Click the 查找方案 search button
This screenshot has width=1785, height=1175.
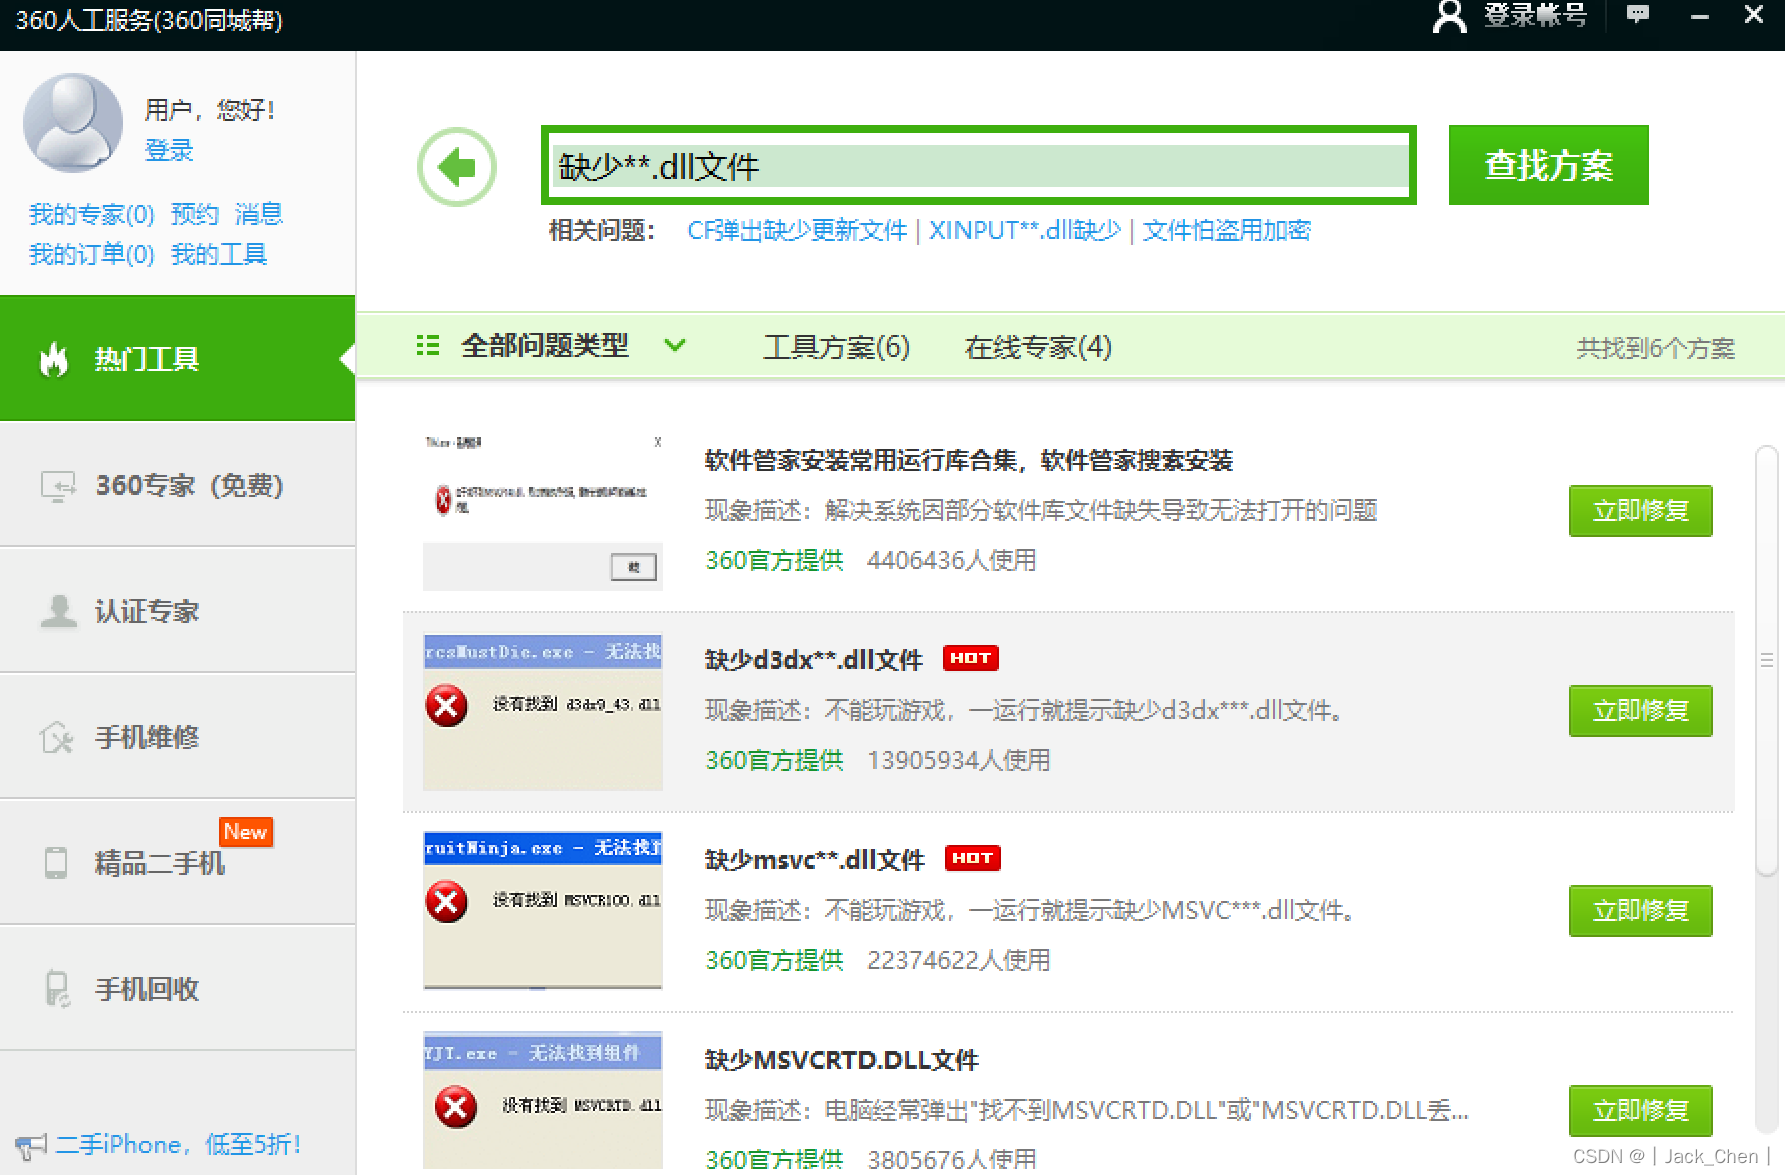[x=1548, y=165]
